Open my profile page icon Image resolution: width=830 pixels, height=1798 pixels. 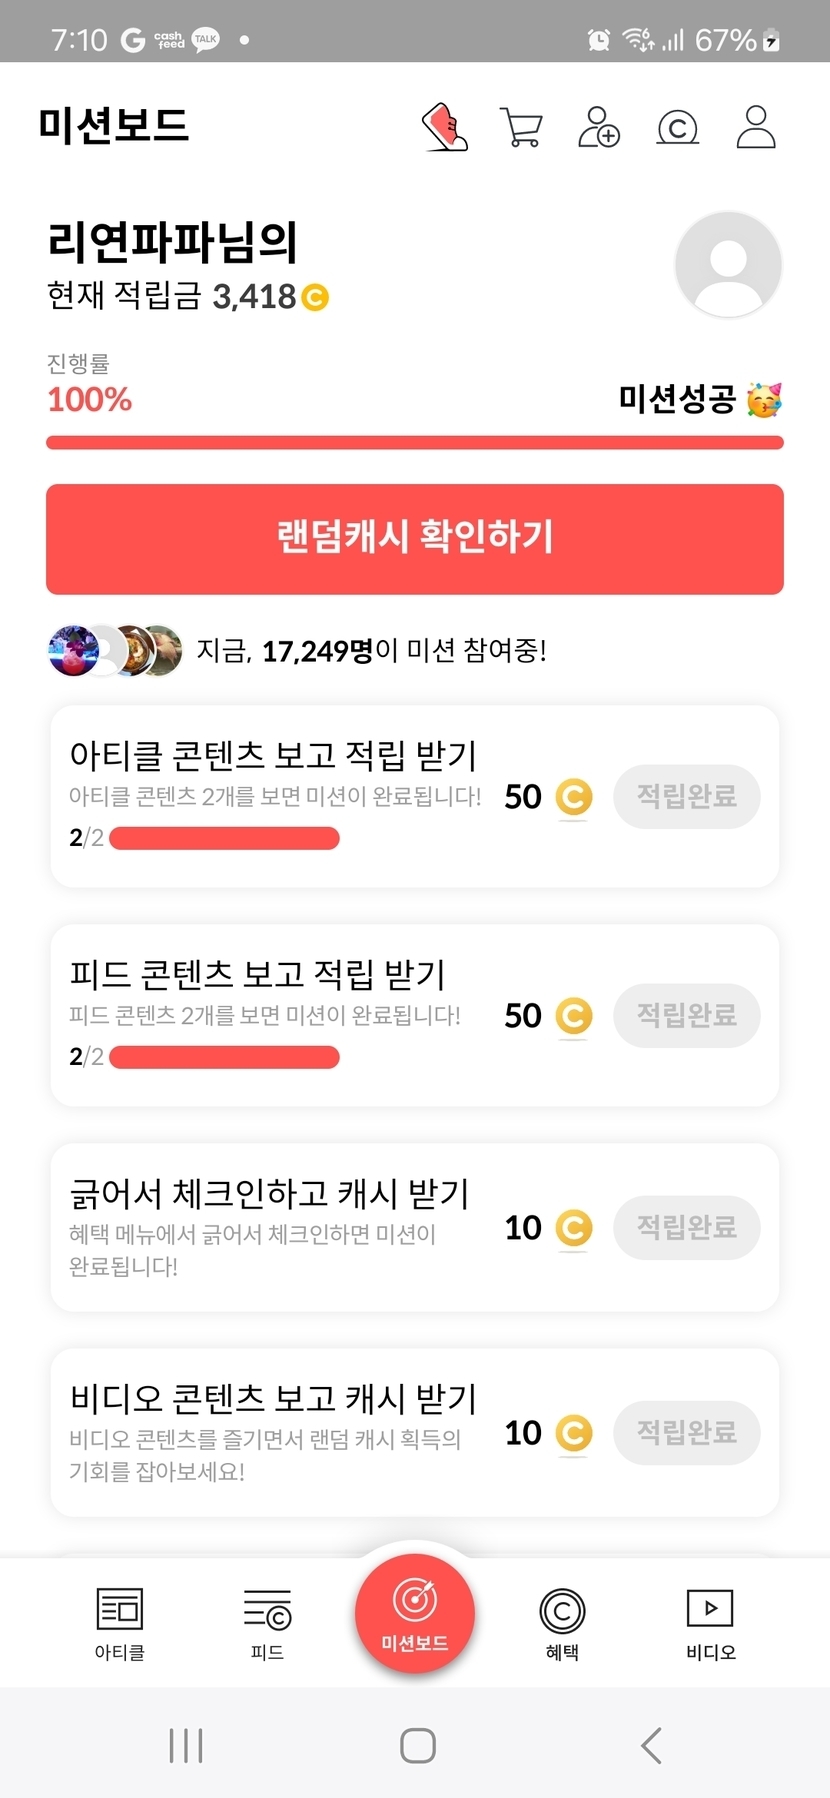756,127
